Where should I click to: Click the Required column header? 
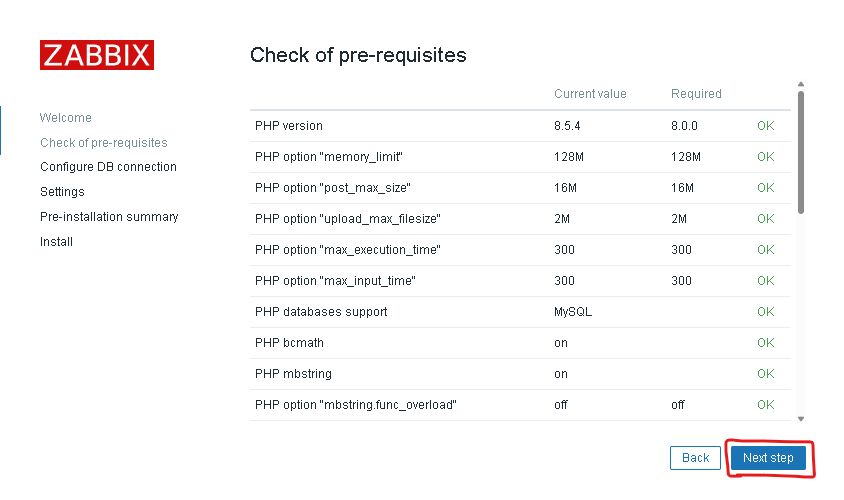(x=696, y=94)
